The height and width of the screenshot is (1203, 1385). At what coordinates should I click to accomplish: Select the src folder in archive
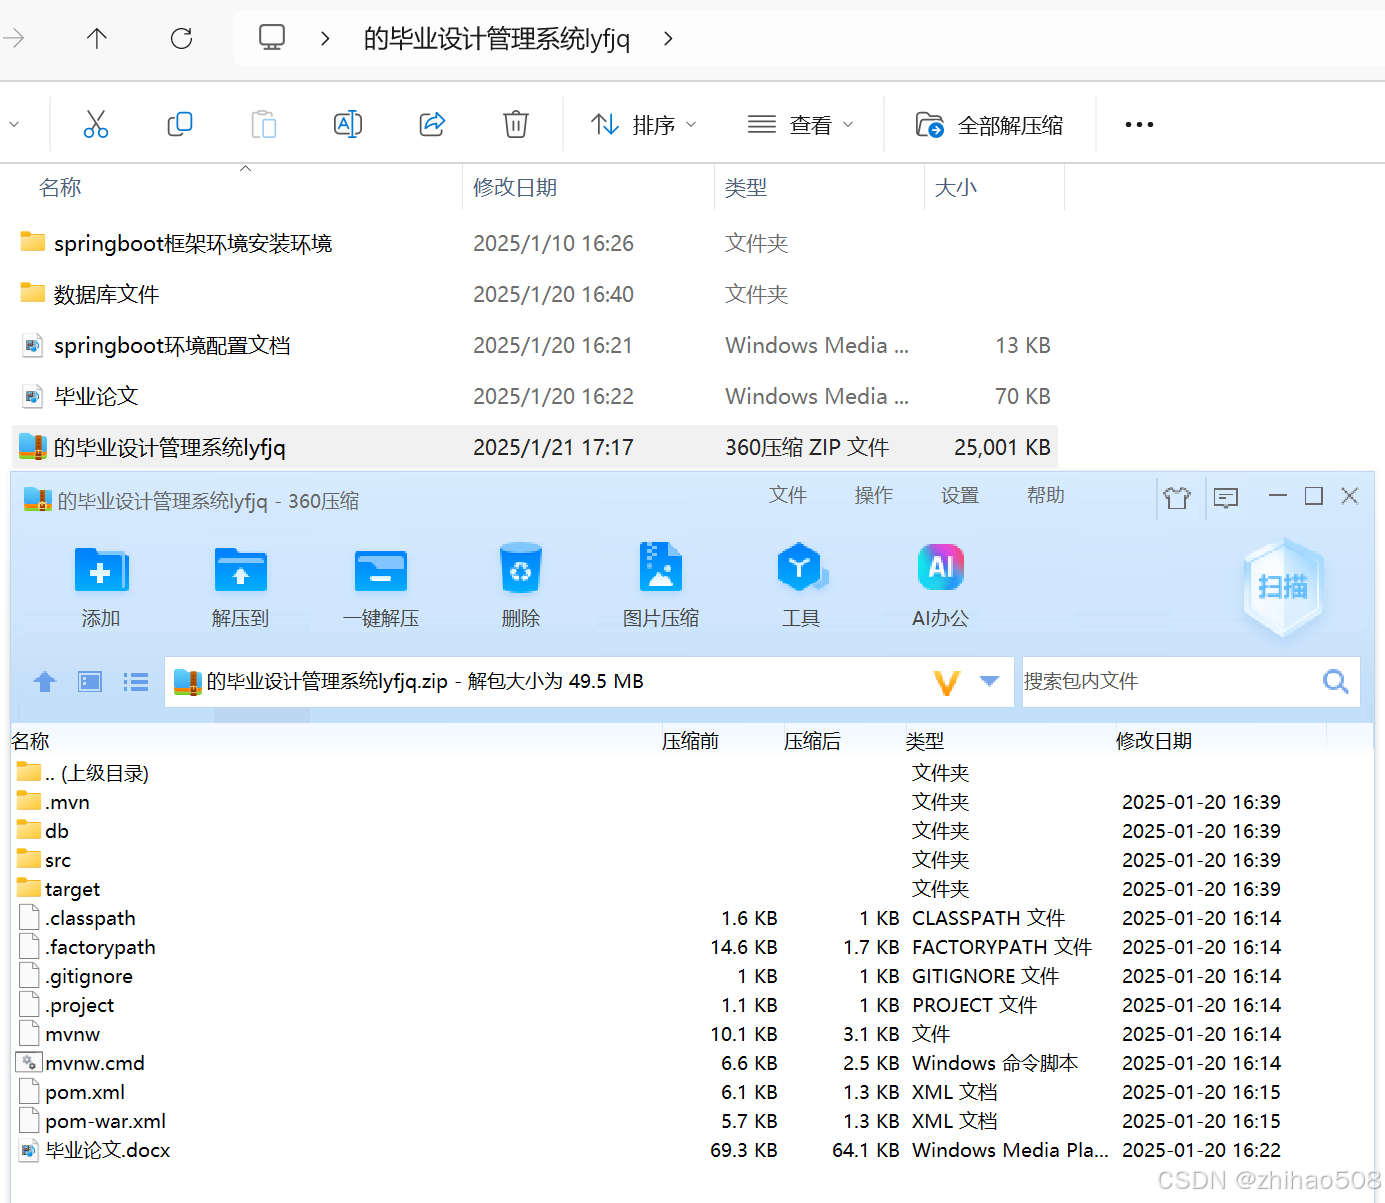[45, 860]
